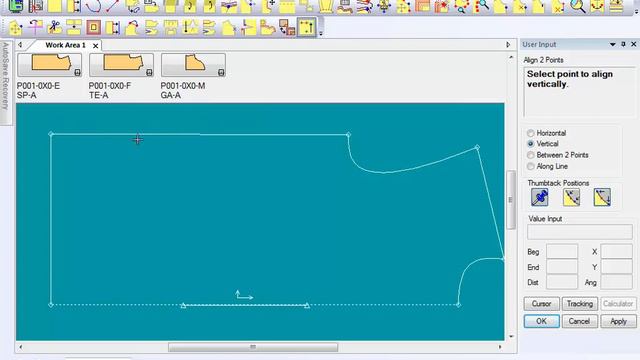640x360 pixels.
Task: Click the work area horizontal scroll left arrow
Action: [x=21, y=347]
